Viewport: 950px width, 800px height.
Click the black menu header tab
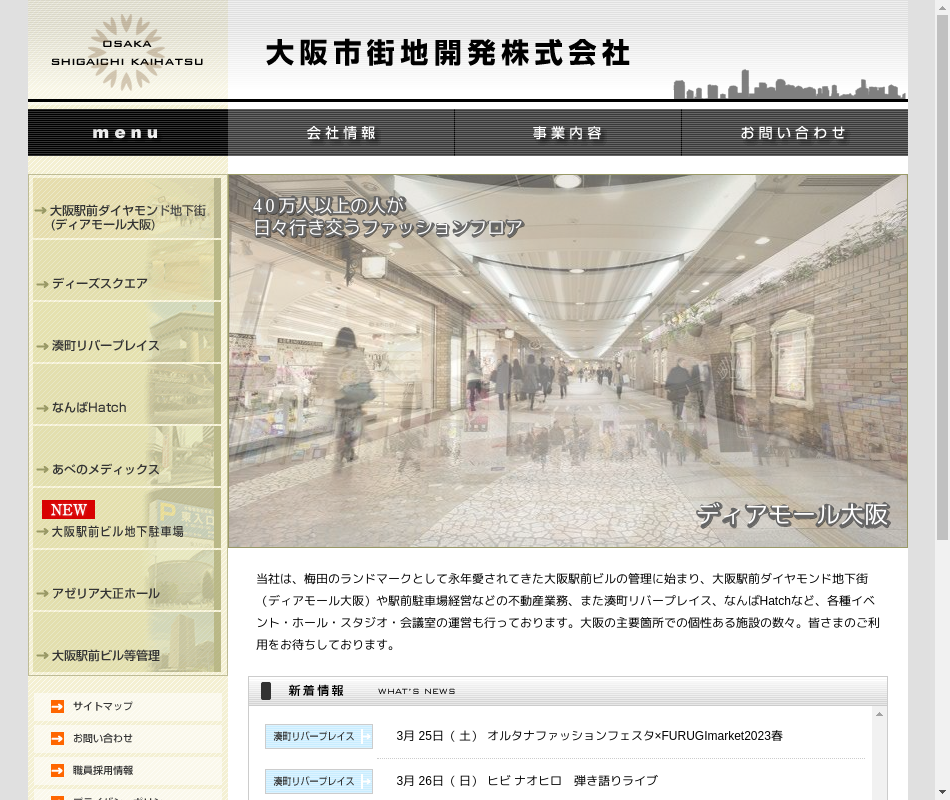(x=128, y=133)
